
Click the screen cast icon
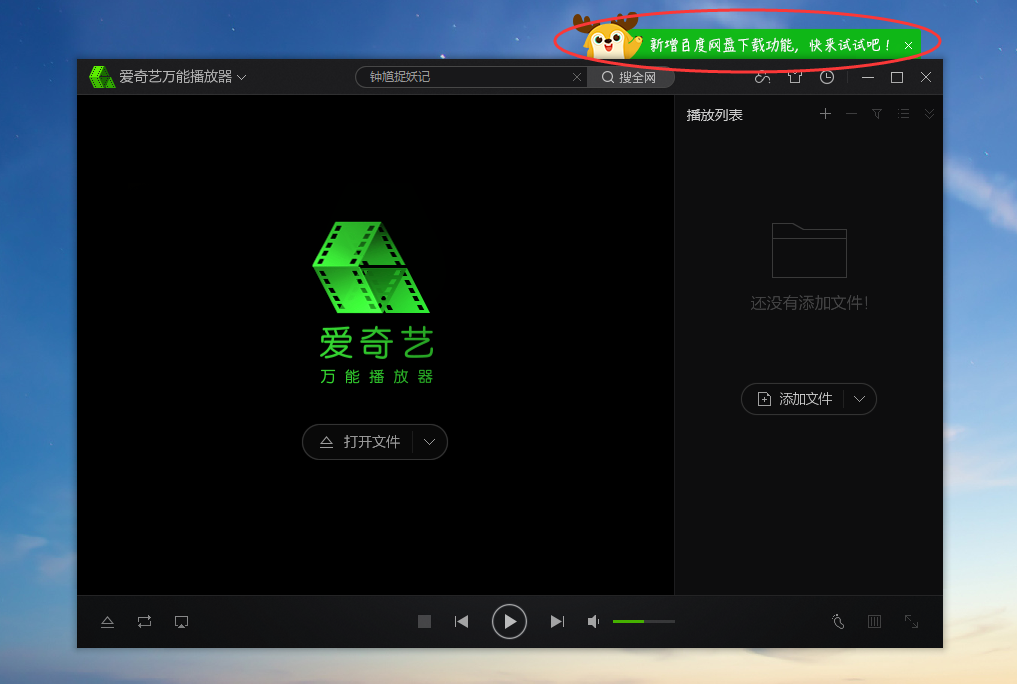pyautogui.click(x=182, y=622)
